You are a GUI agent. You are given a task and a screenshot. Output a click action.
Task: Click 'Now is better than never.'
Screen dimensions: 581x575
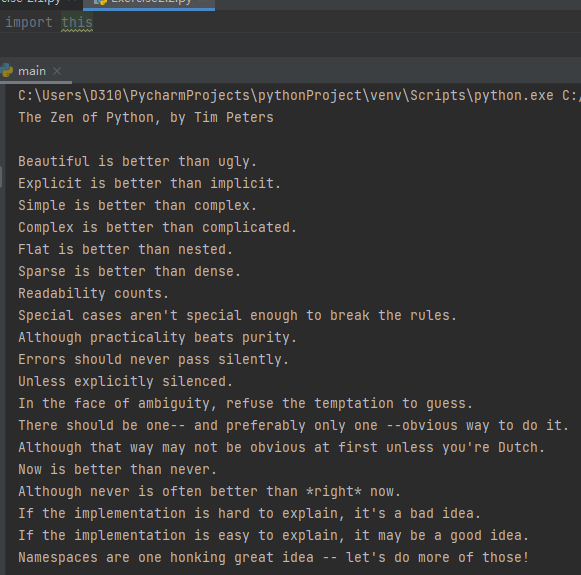pos(117,469)
